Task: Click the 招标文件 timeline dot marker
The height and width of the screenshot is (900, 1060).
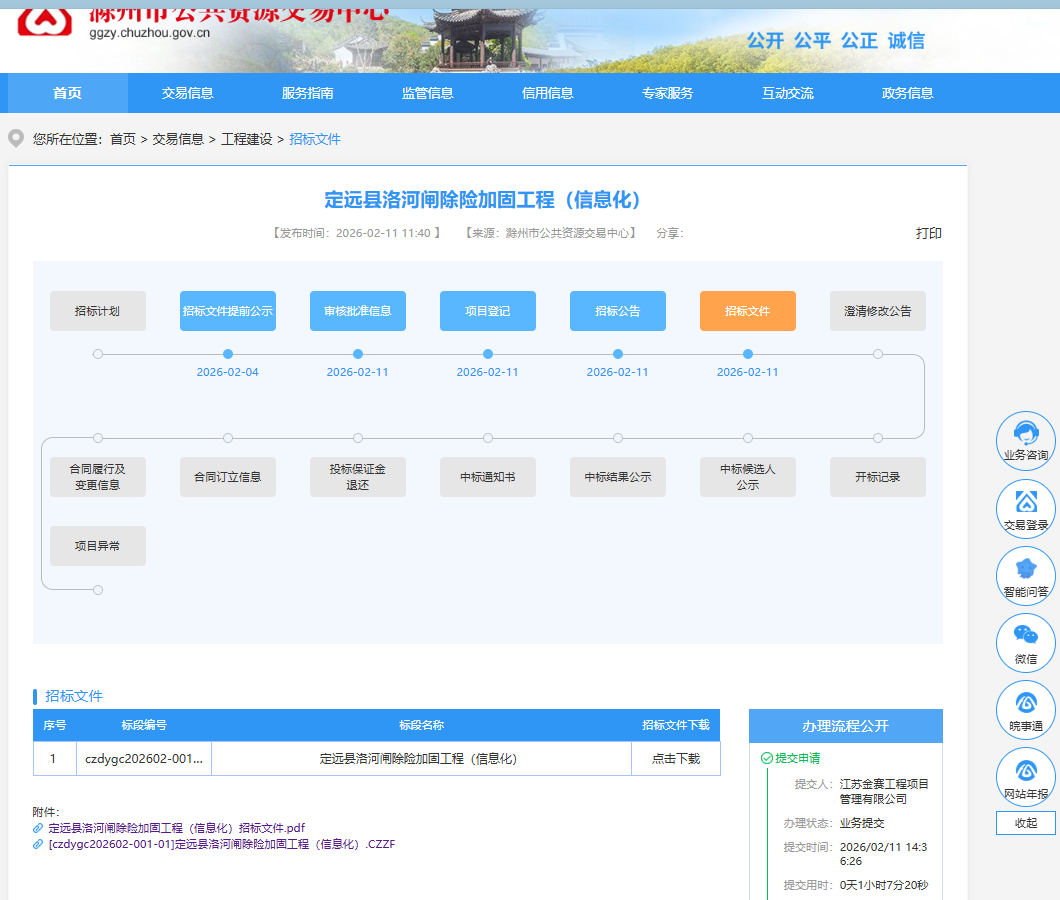Action: [748, 354]
